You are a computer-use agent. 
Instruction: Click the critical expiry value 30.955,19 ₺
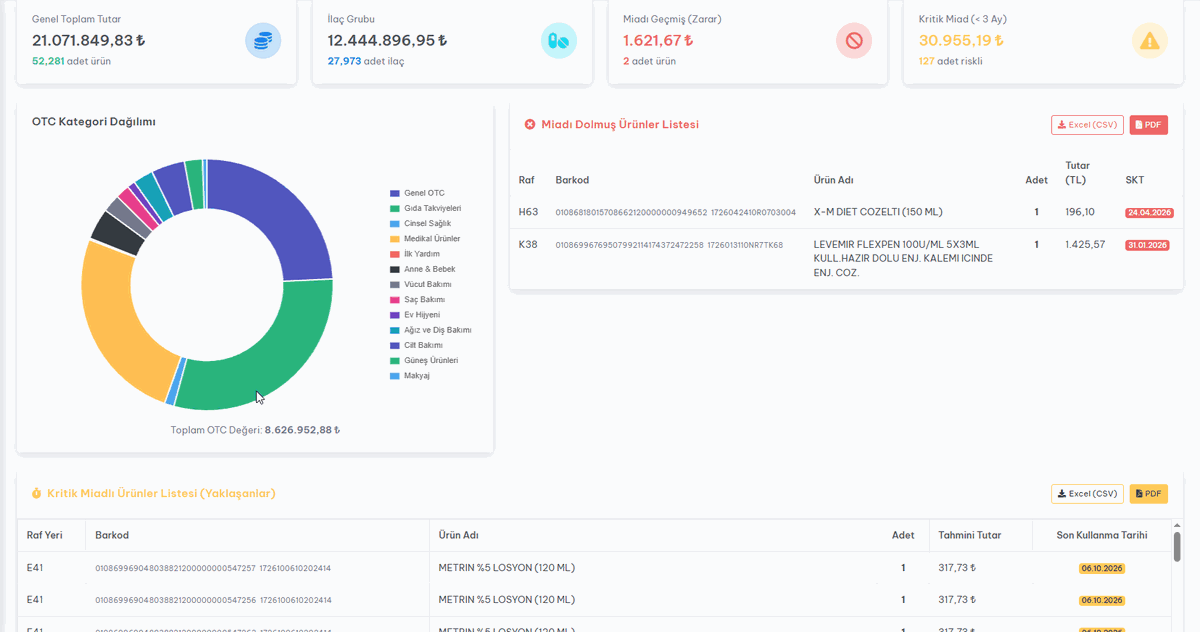tap(961, 41)
